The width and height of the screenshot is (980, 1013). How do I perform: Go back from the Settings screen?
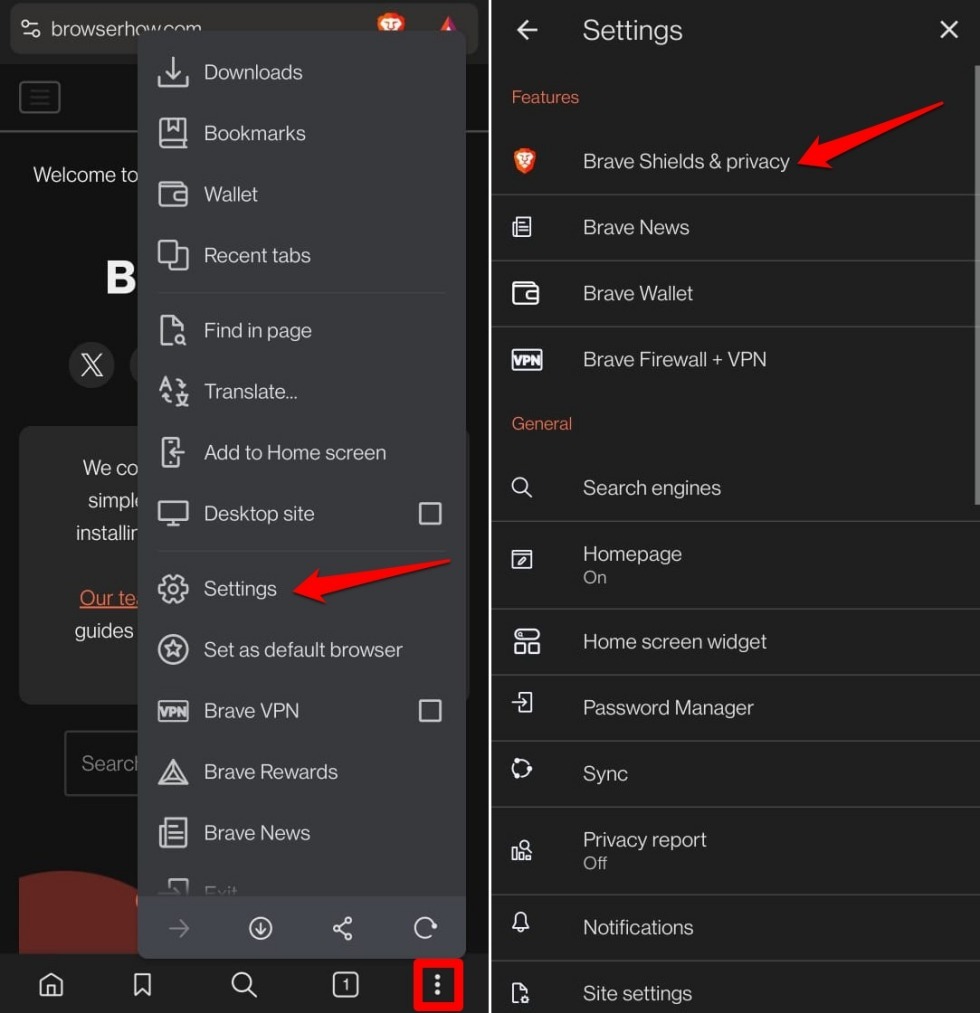tap(527, 30)
